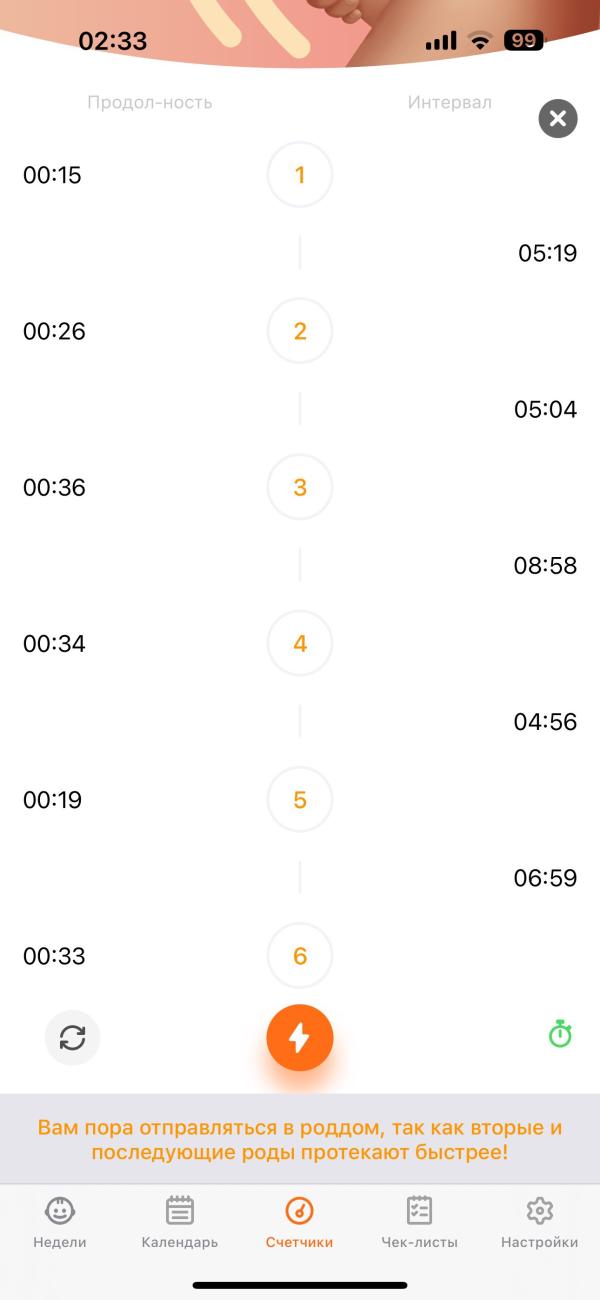Tap the 00:36 duration value
The height and width of the screenshot is (1300, 600).
click(54, 488)
